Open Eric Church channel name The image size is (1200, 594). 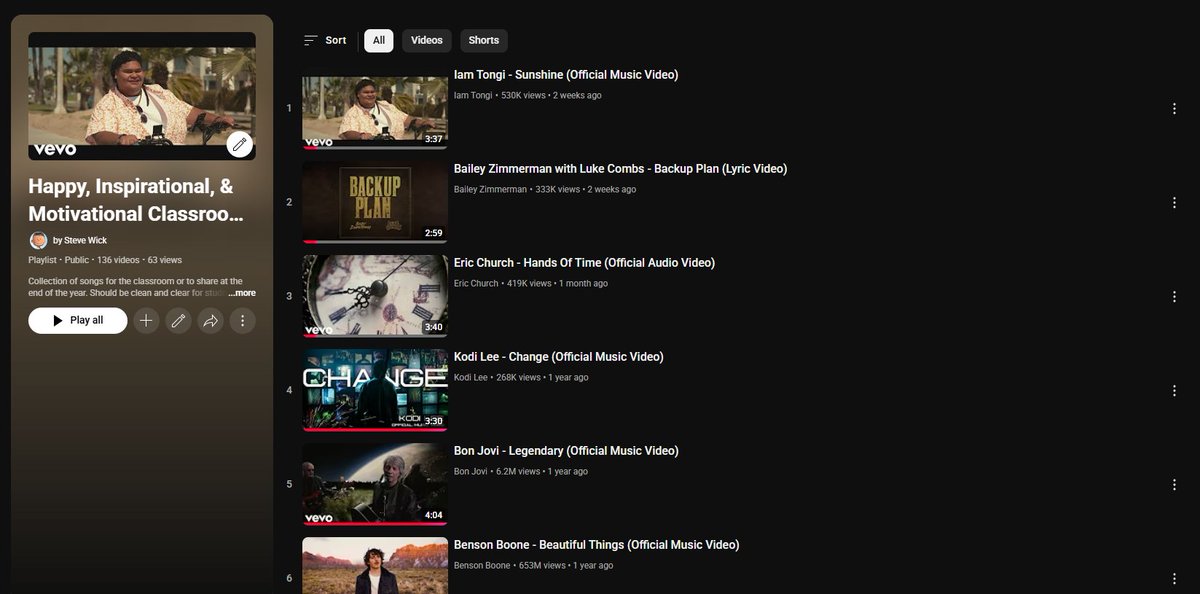[476, 284]
